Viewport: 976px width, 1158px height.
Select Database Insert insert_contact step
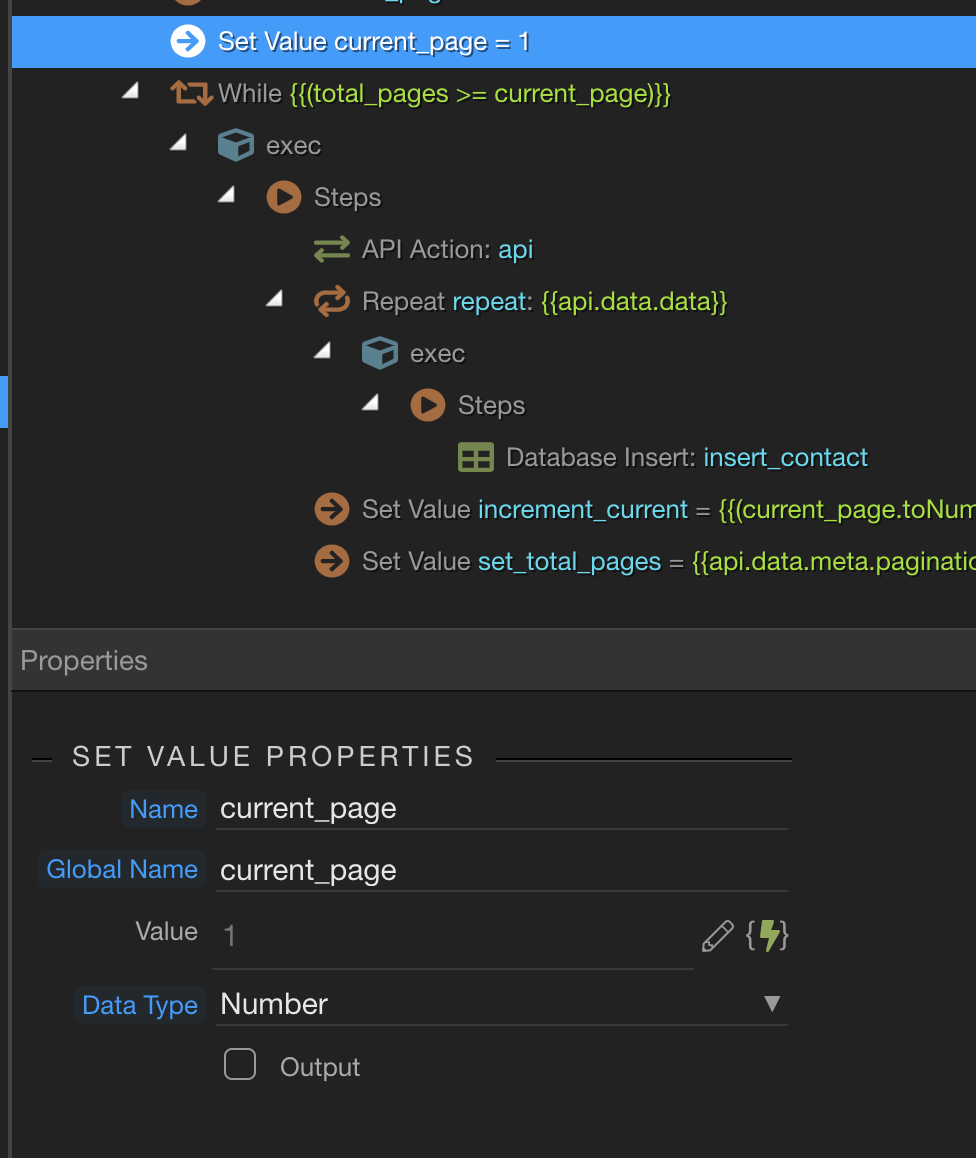[x=686, y=458]
